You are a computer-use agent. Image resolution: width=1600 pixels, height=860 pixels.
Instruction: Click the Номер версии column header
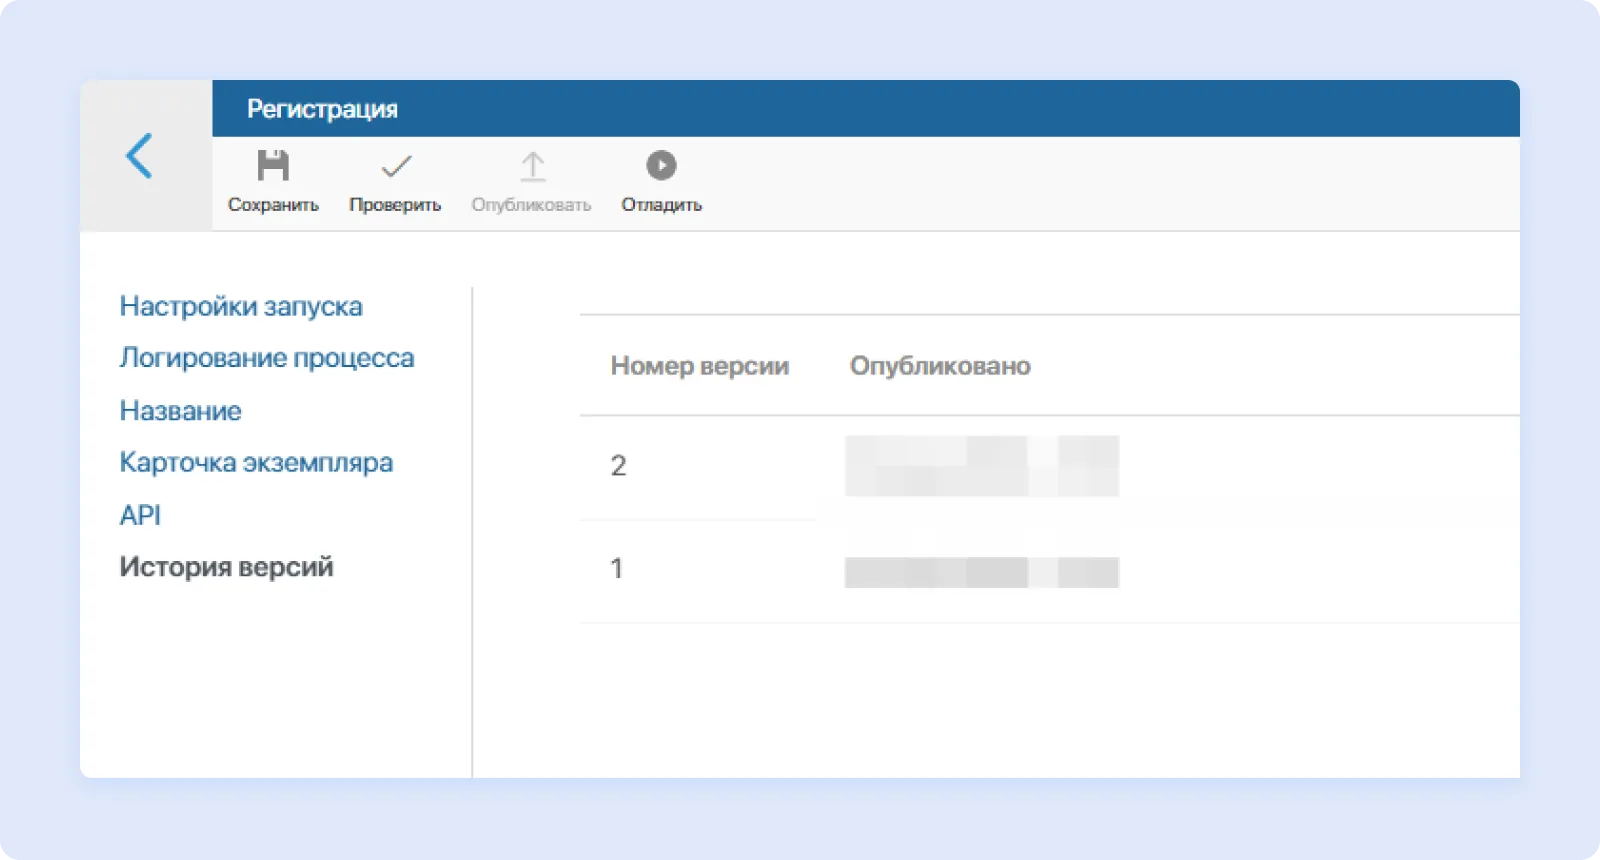coord(699,366)
